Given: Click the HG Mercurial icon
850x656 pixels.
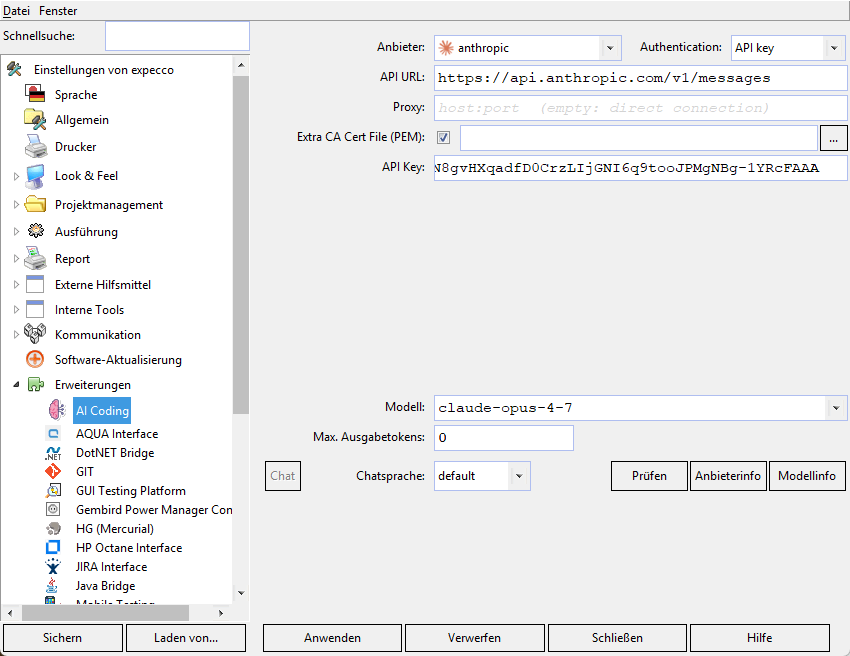Looking at the screenshot, I should 53,528.
